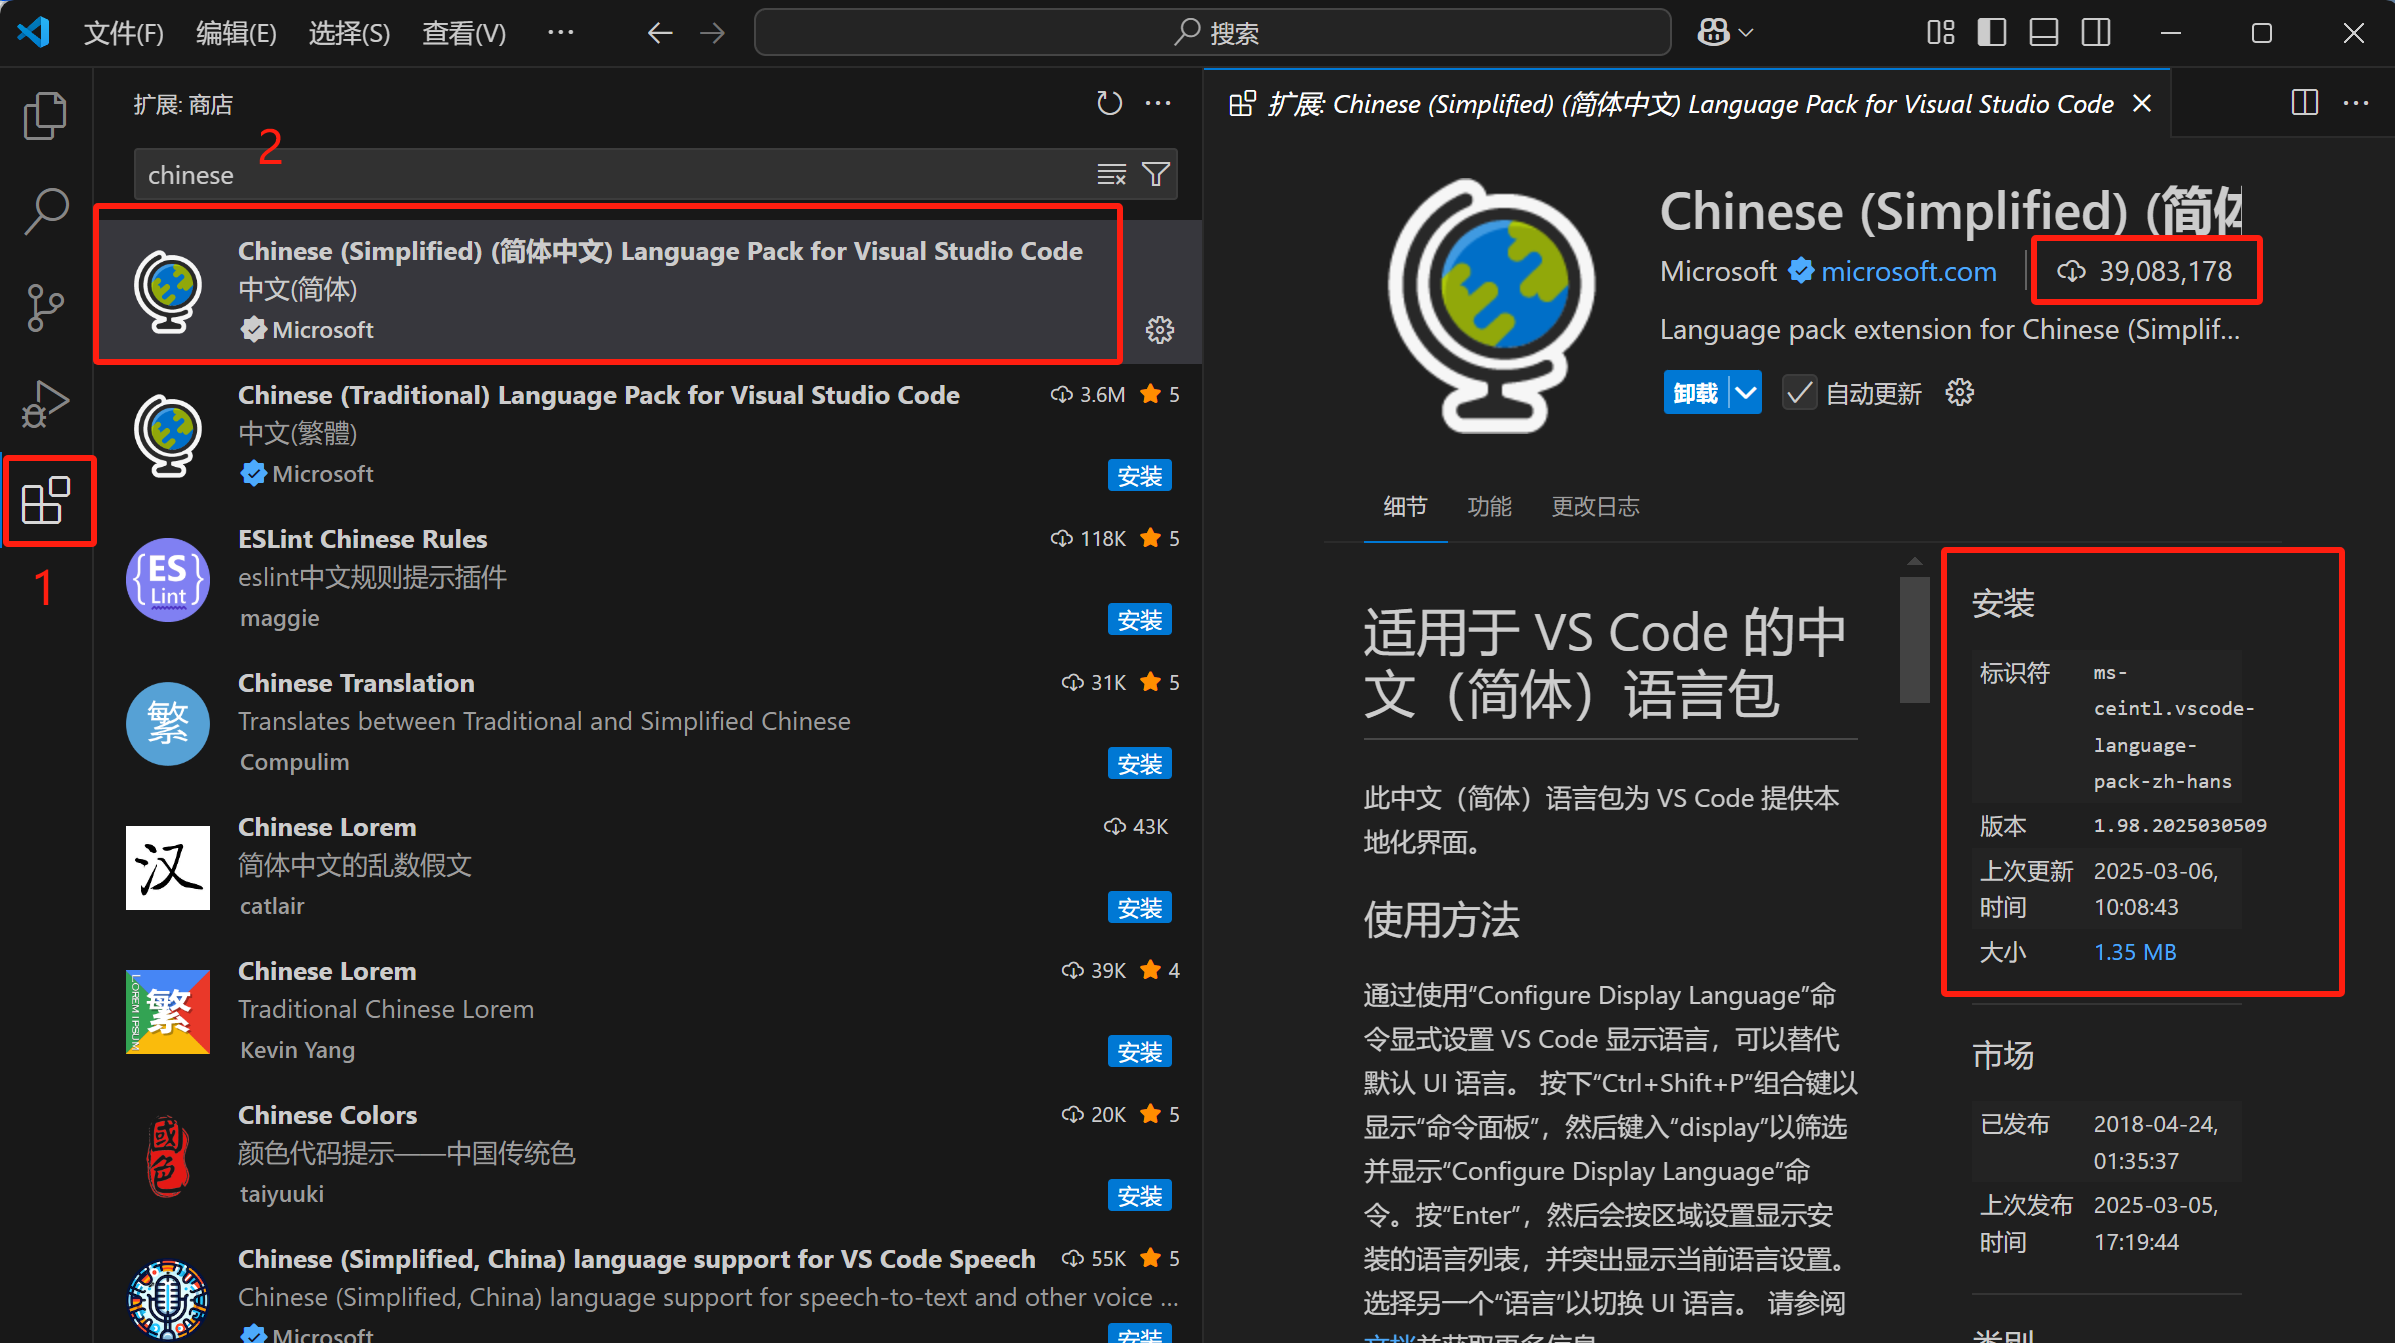The height and width of the screenshot is (1343, 2395).
Task: Expand the 卸载 button dropdown arrow
Action: 1746,393
